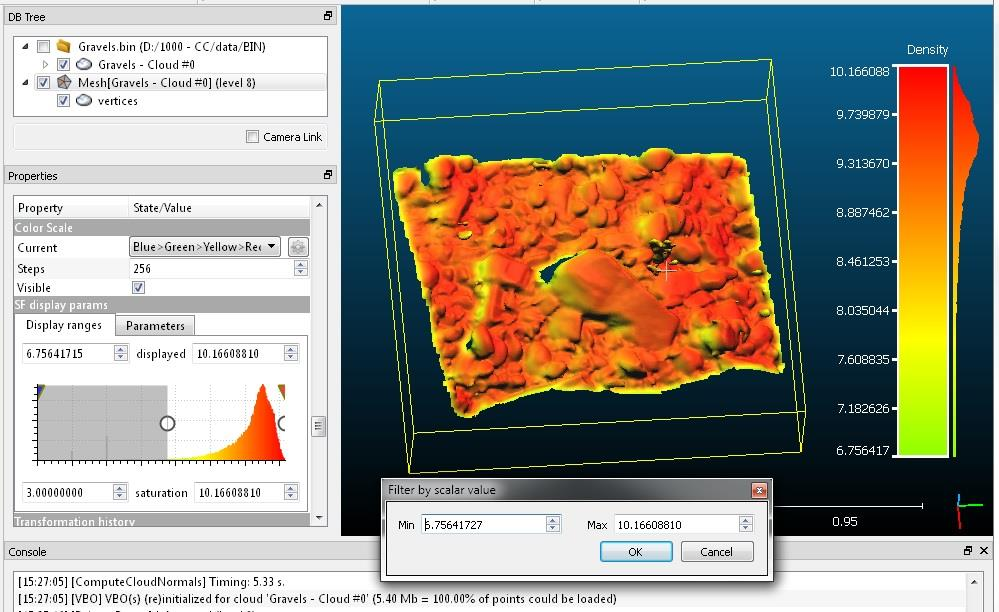
Task: Uncheck the color scale Visible checkbox
Action: click(x=139, y=288)
